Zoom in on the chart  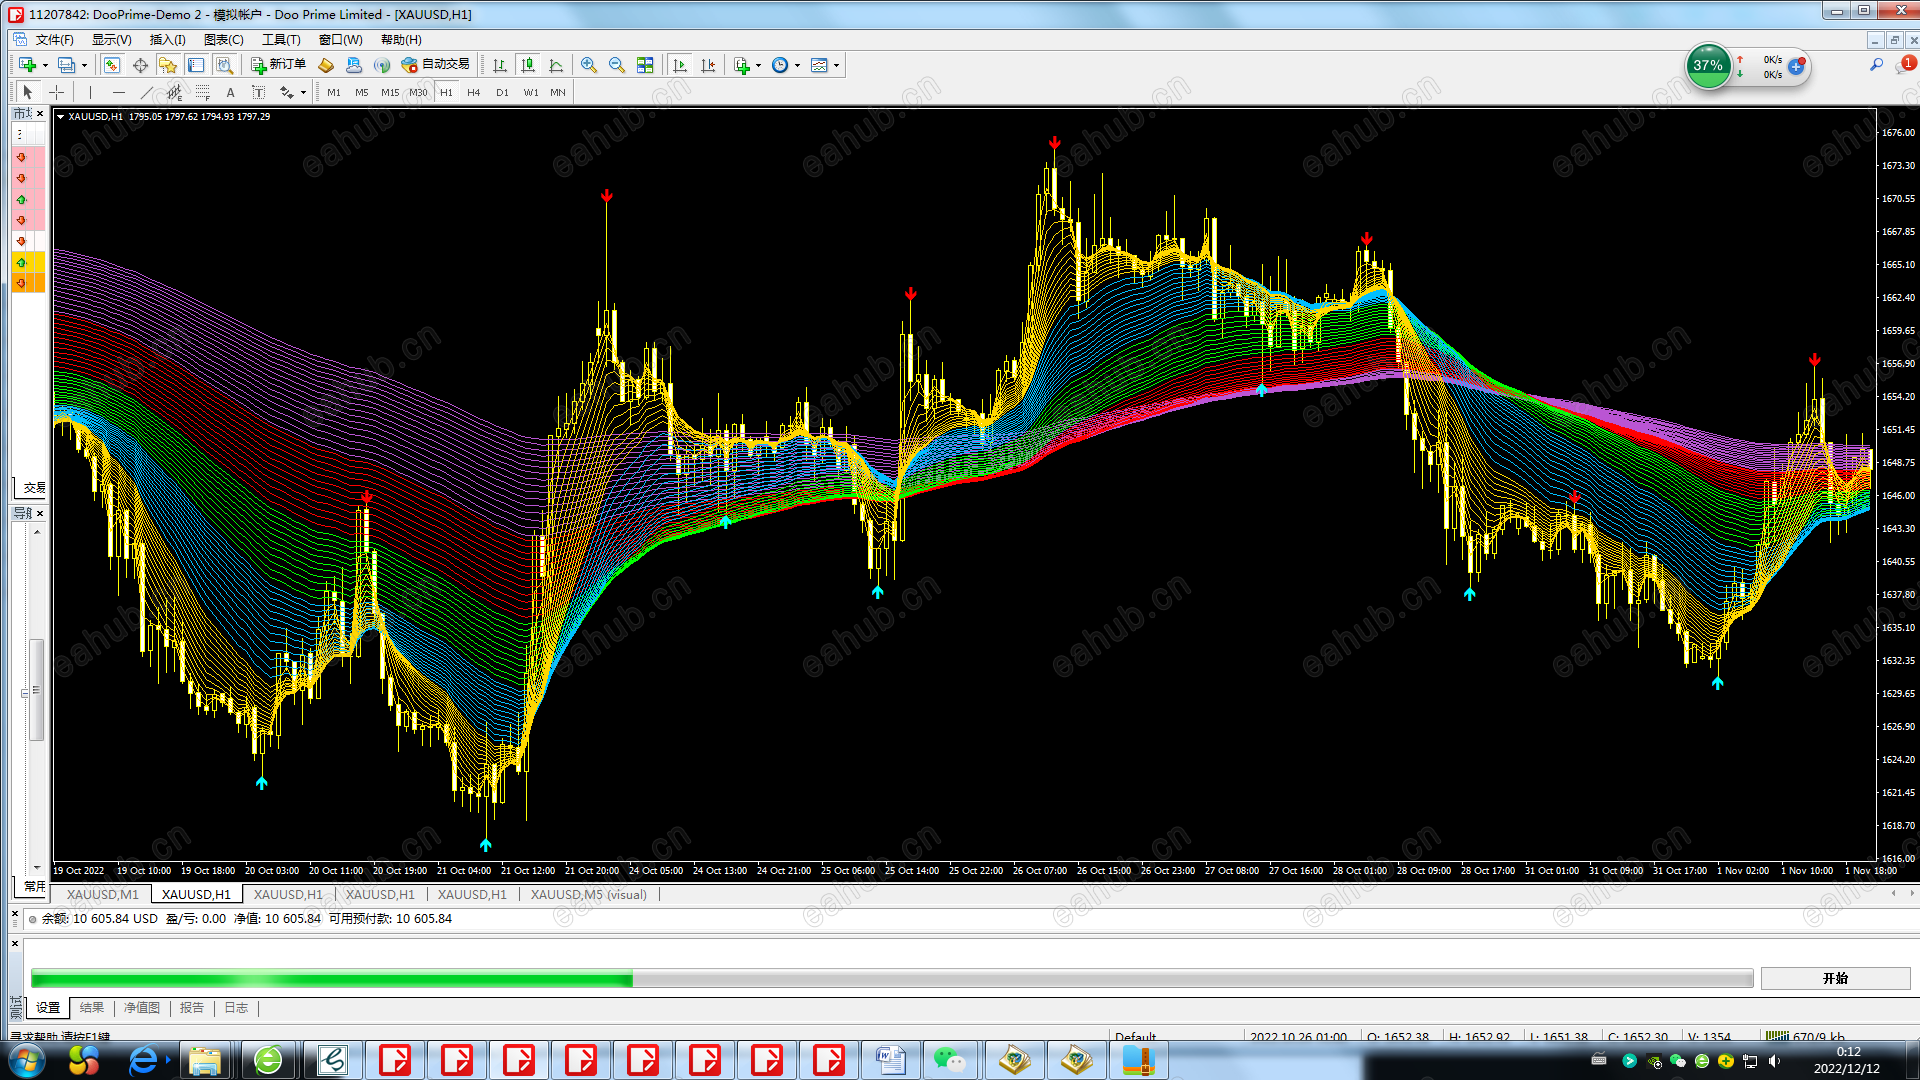pyautogui.click(x=589, y=65)
